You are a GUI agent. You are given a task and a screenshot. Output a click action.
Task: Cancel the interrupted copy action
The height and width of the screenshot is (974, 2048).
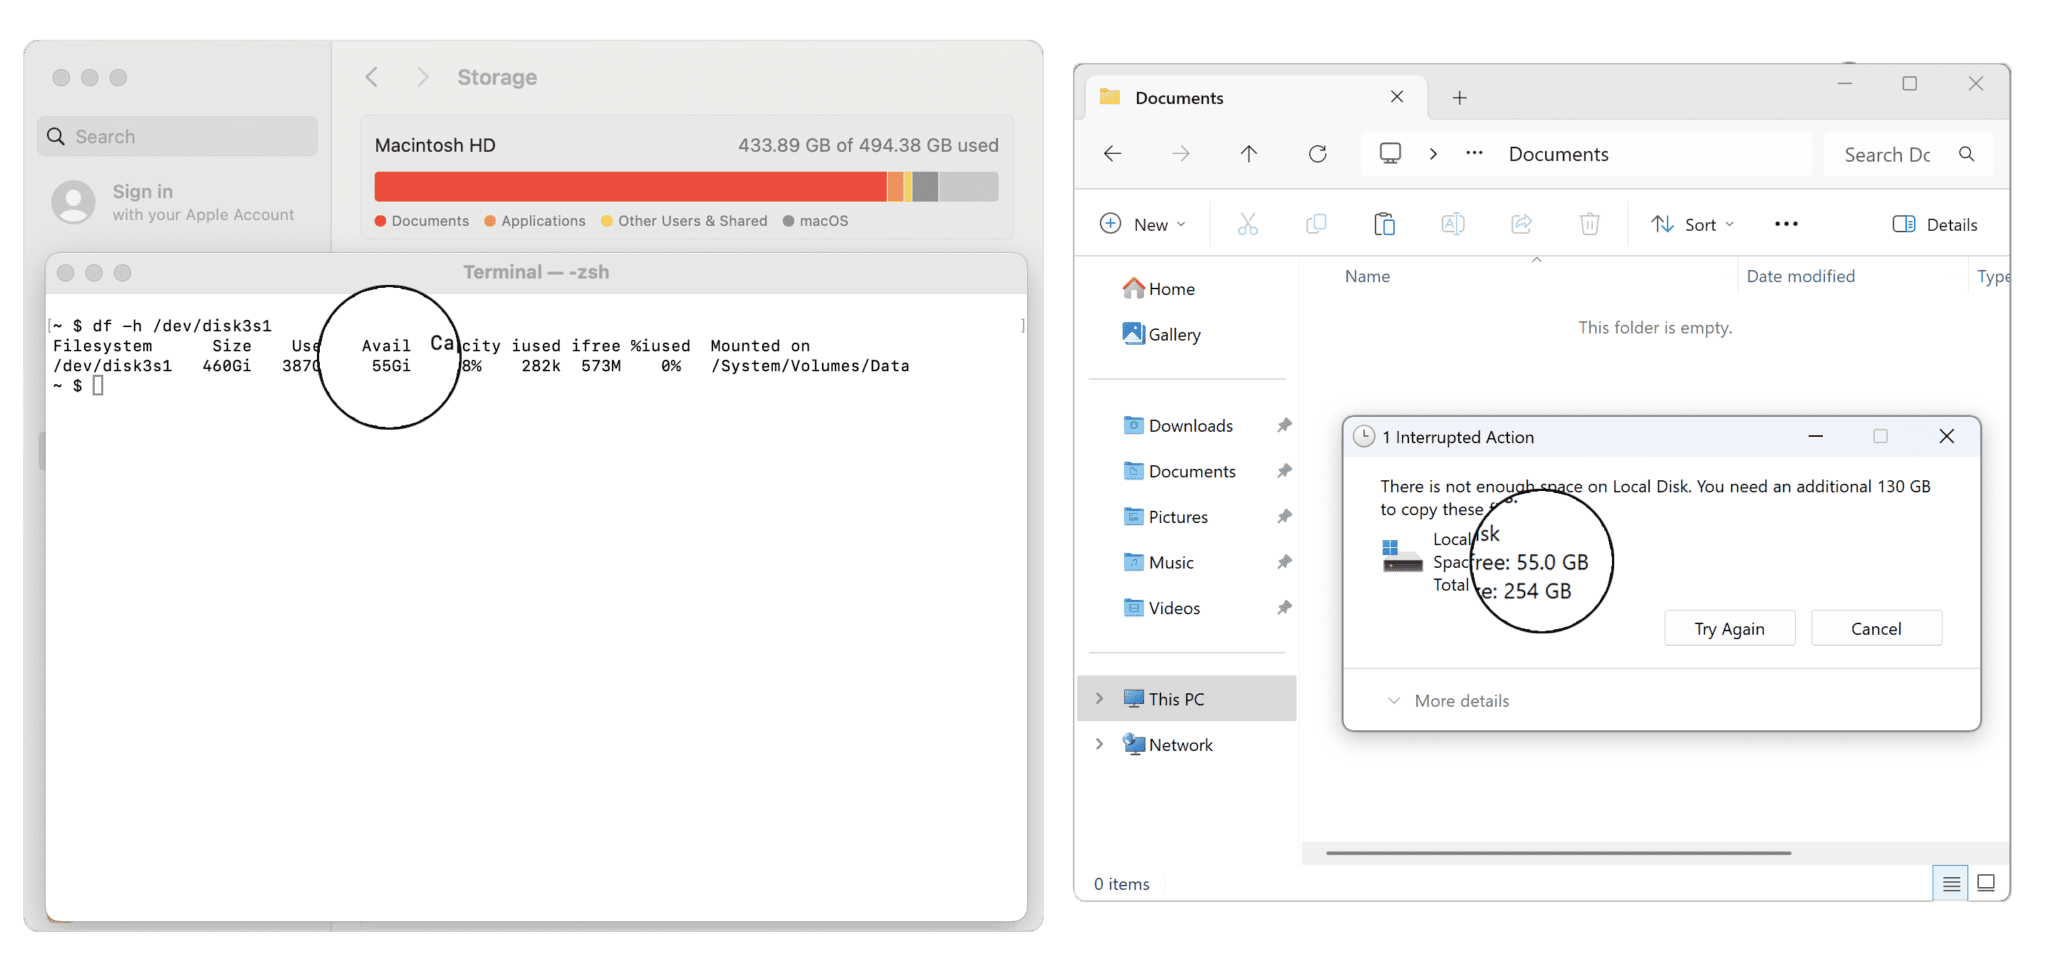pyautogui.click(x=1876, y=627)
